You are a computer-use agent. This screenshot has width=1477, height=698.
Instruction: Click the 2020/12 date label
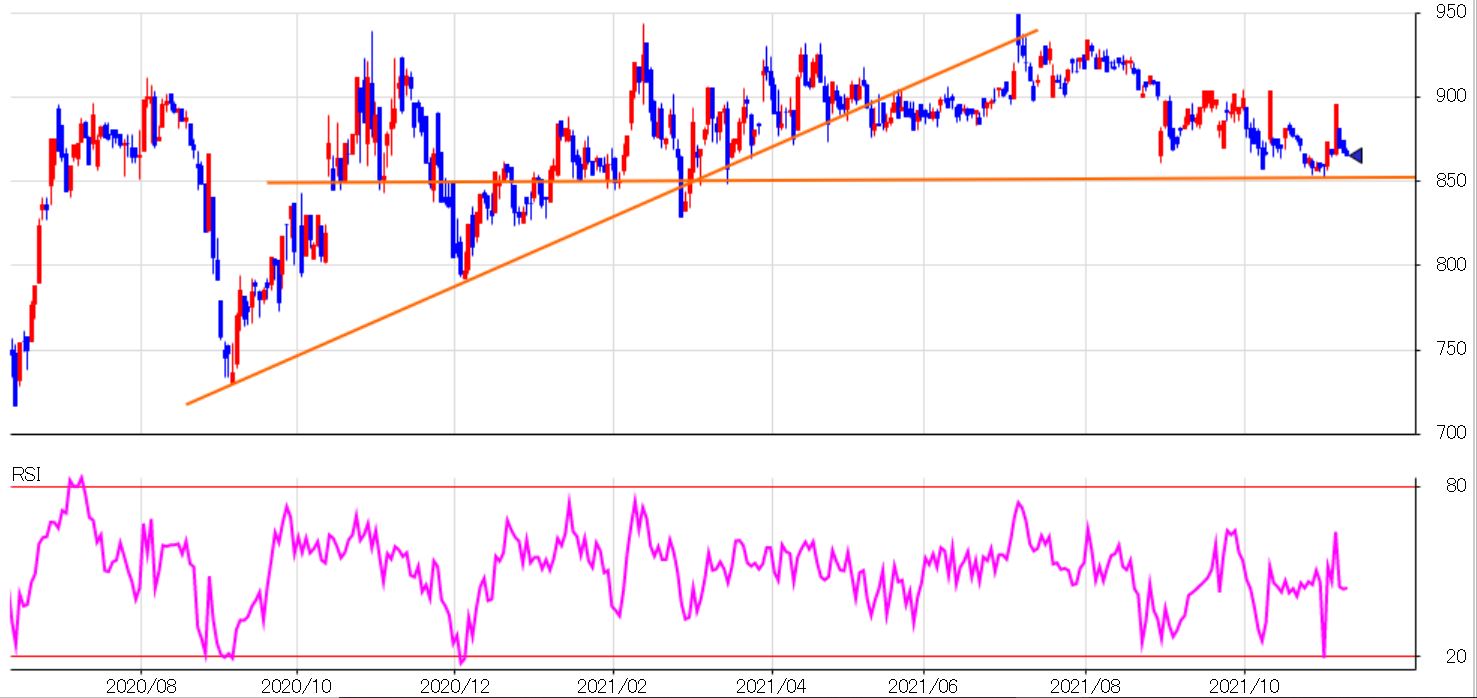click(x=455, y=686)
